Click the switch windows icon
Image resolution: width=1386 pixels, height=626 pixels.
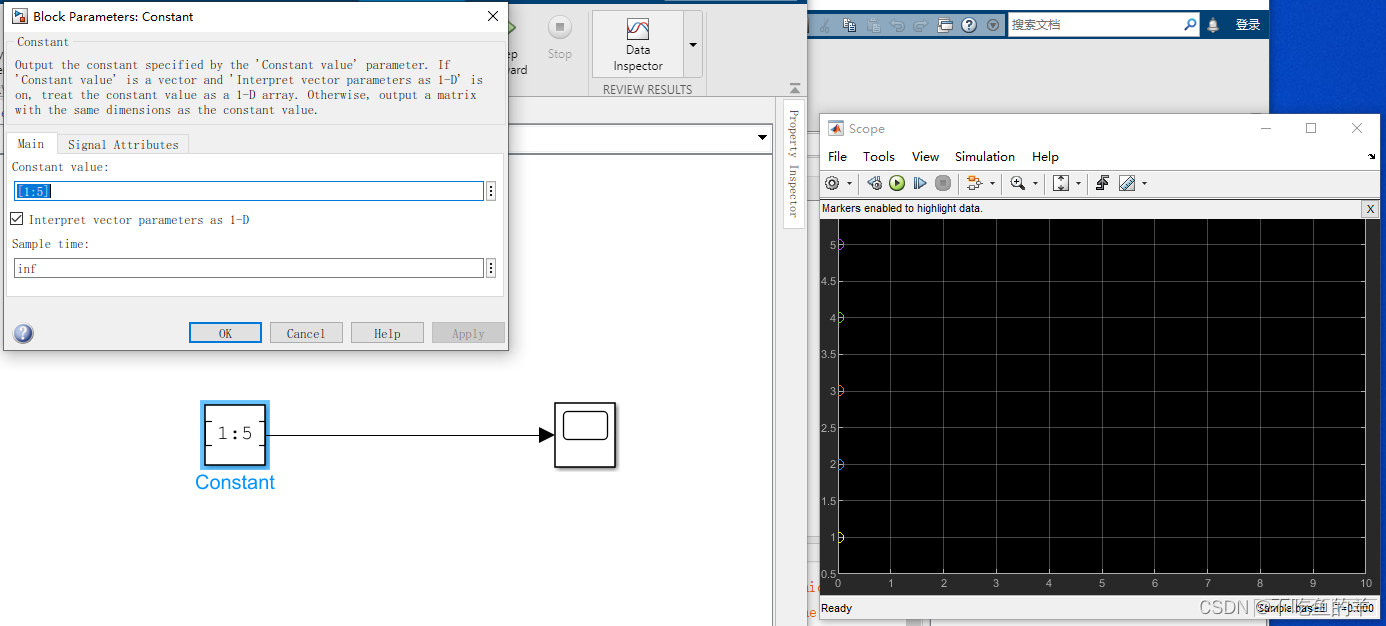click(x=945, y=25)
